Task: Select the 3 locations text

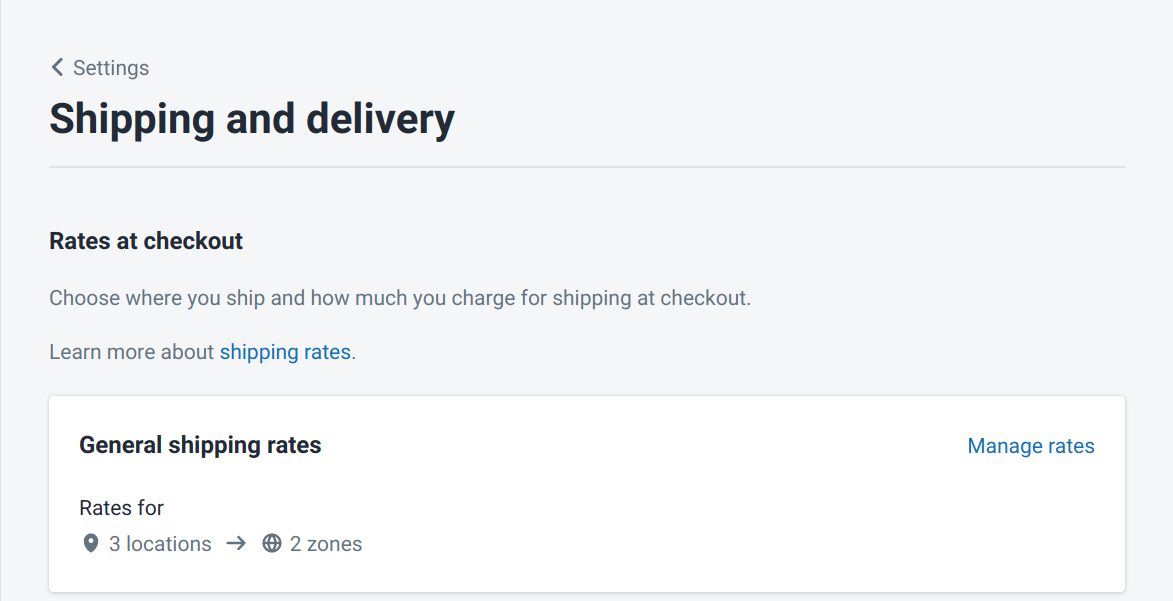Action: (x=160, y=544)
